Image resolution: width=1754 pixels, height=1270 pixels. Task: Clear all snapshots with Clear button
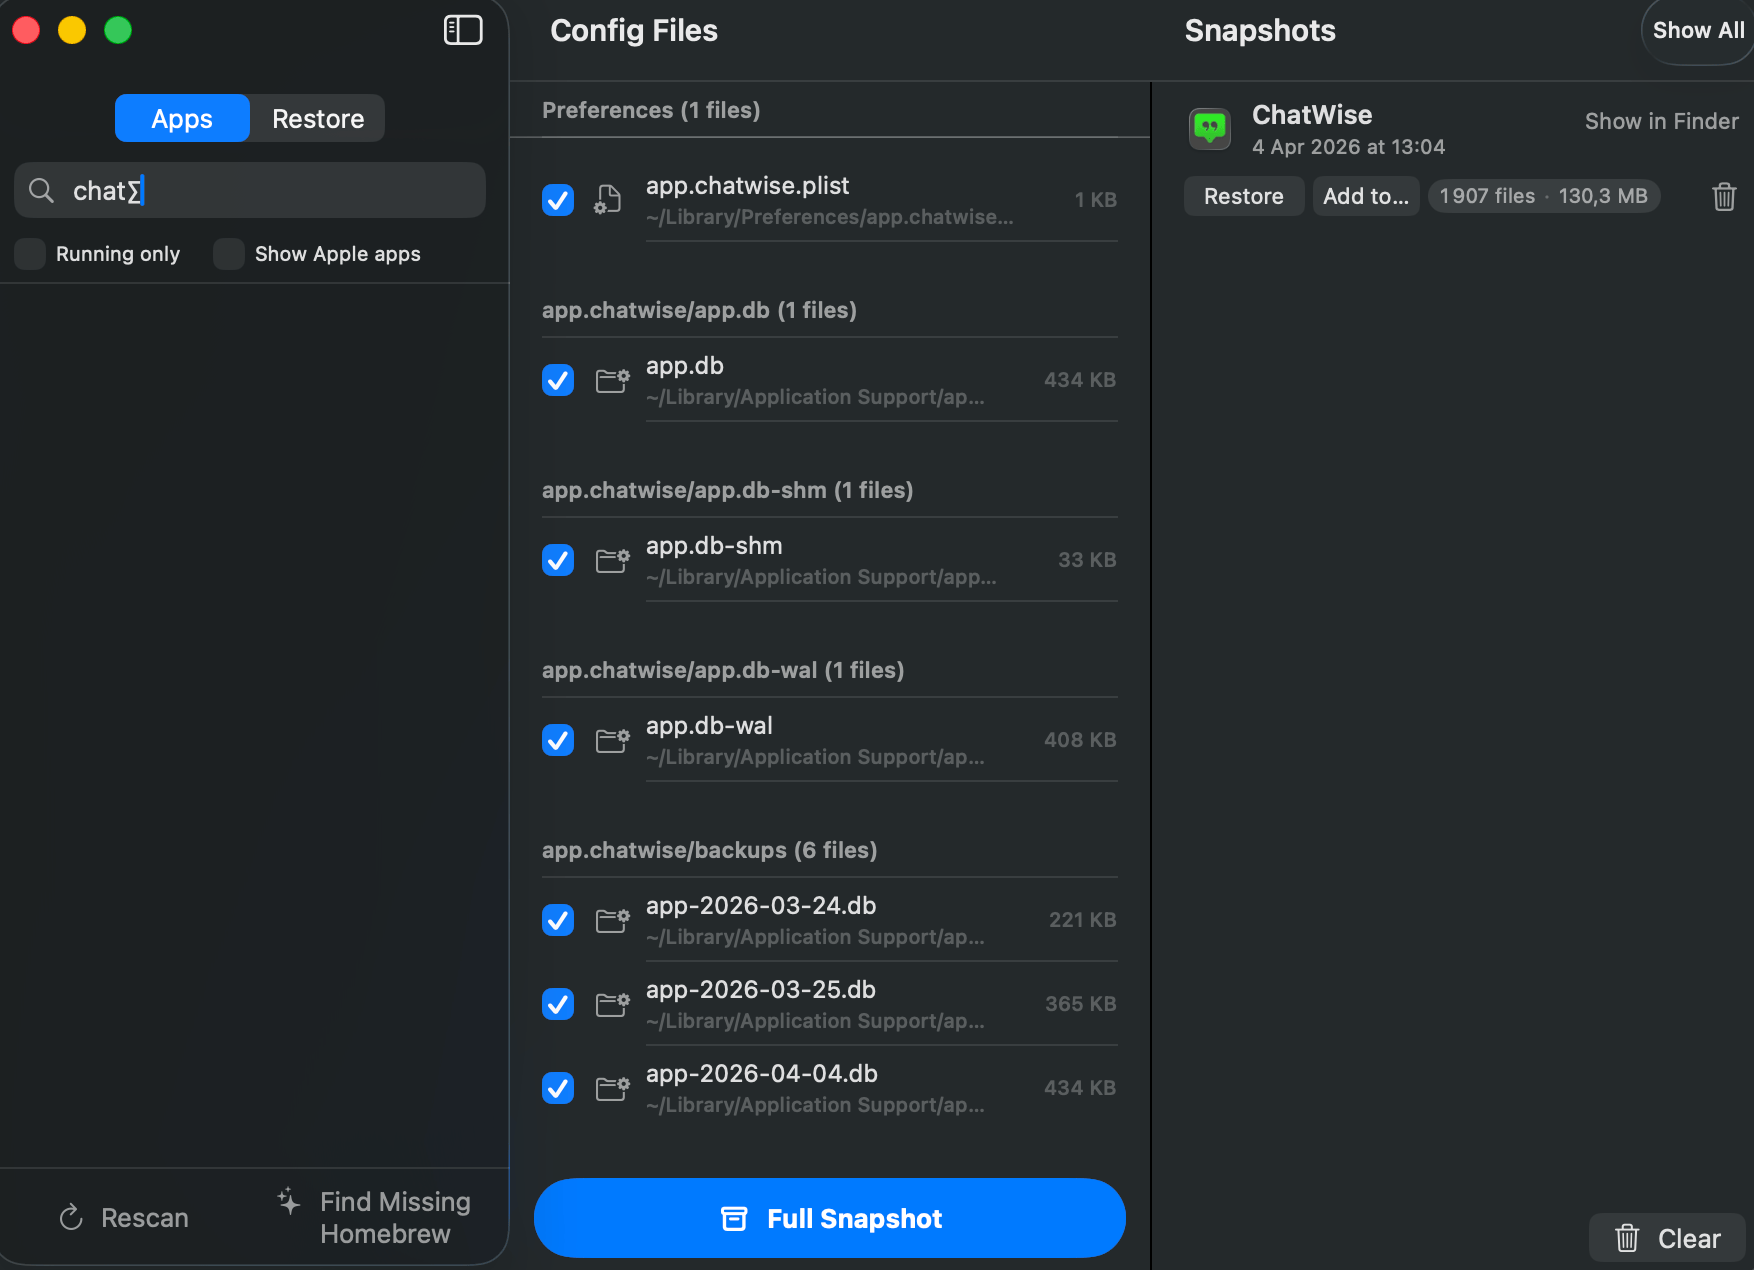1668,1238
